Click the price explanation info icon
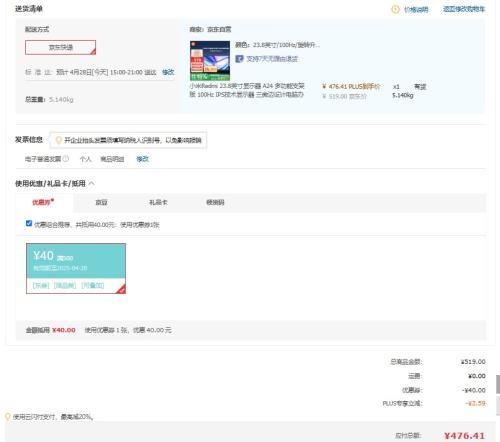The image size is (500, 442). 395,9
